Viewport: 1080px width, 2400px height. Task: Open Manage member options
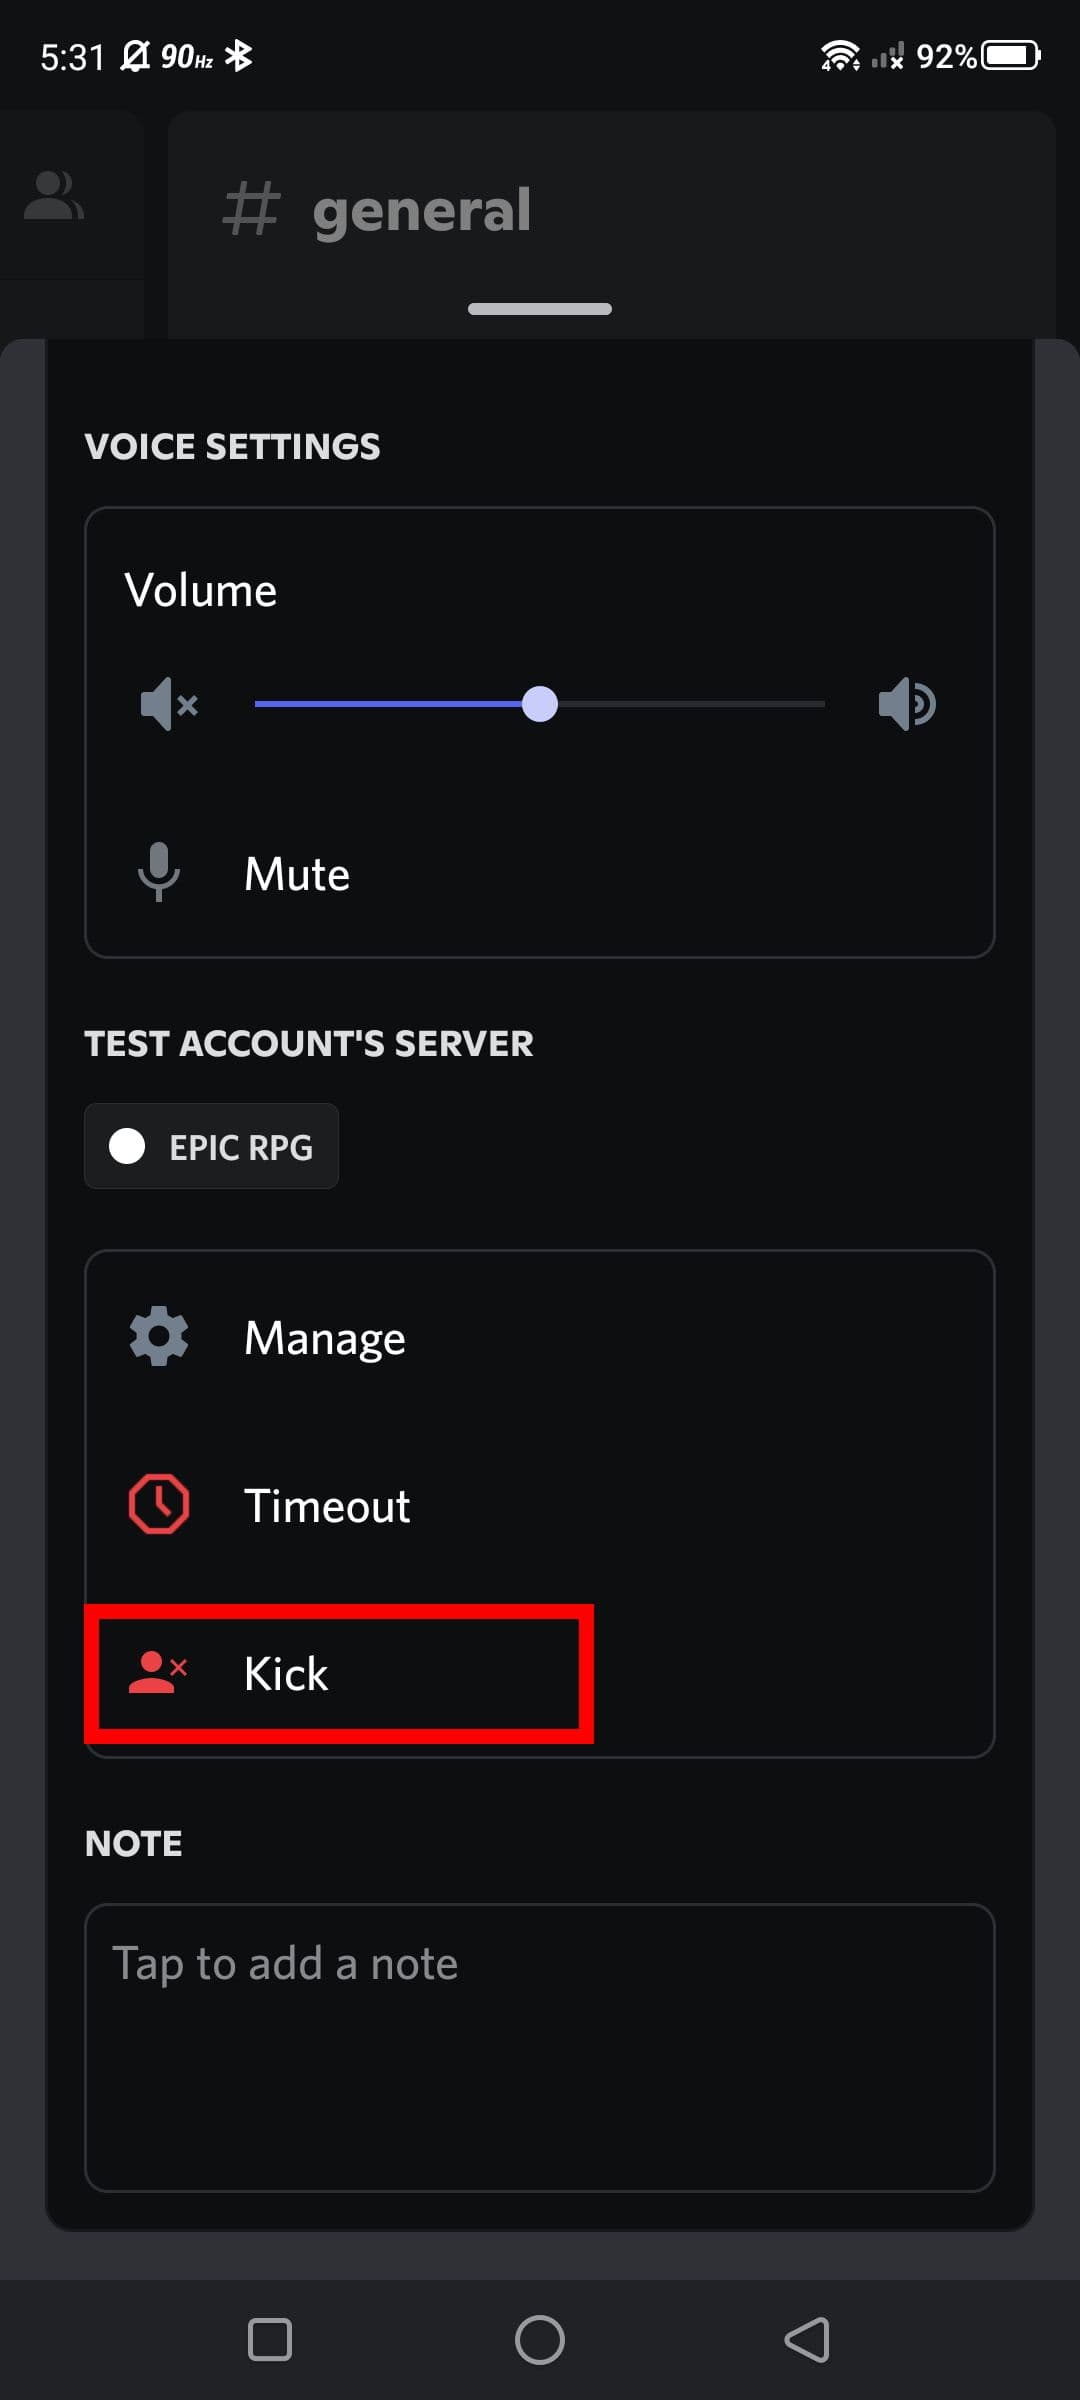coord(325,1338)
